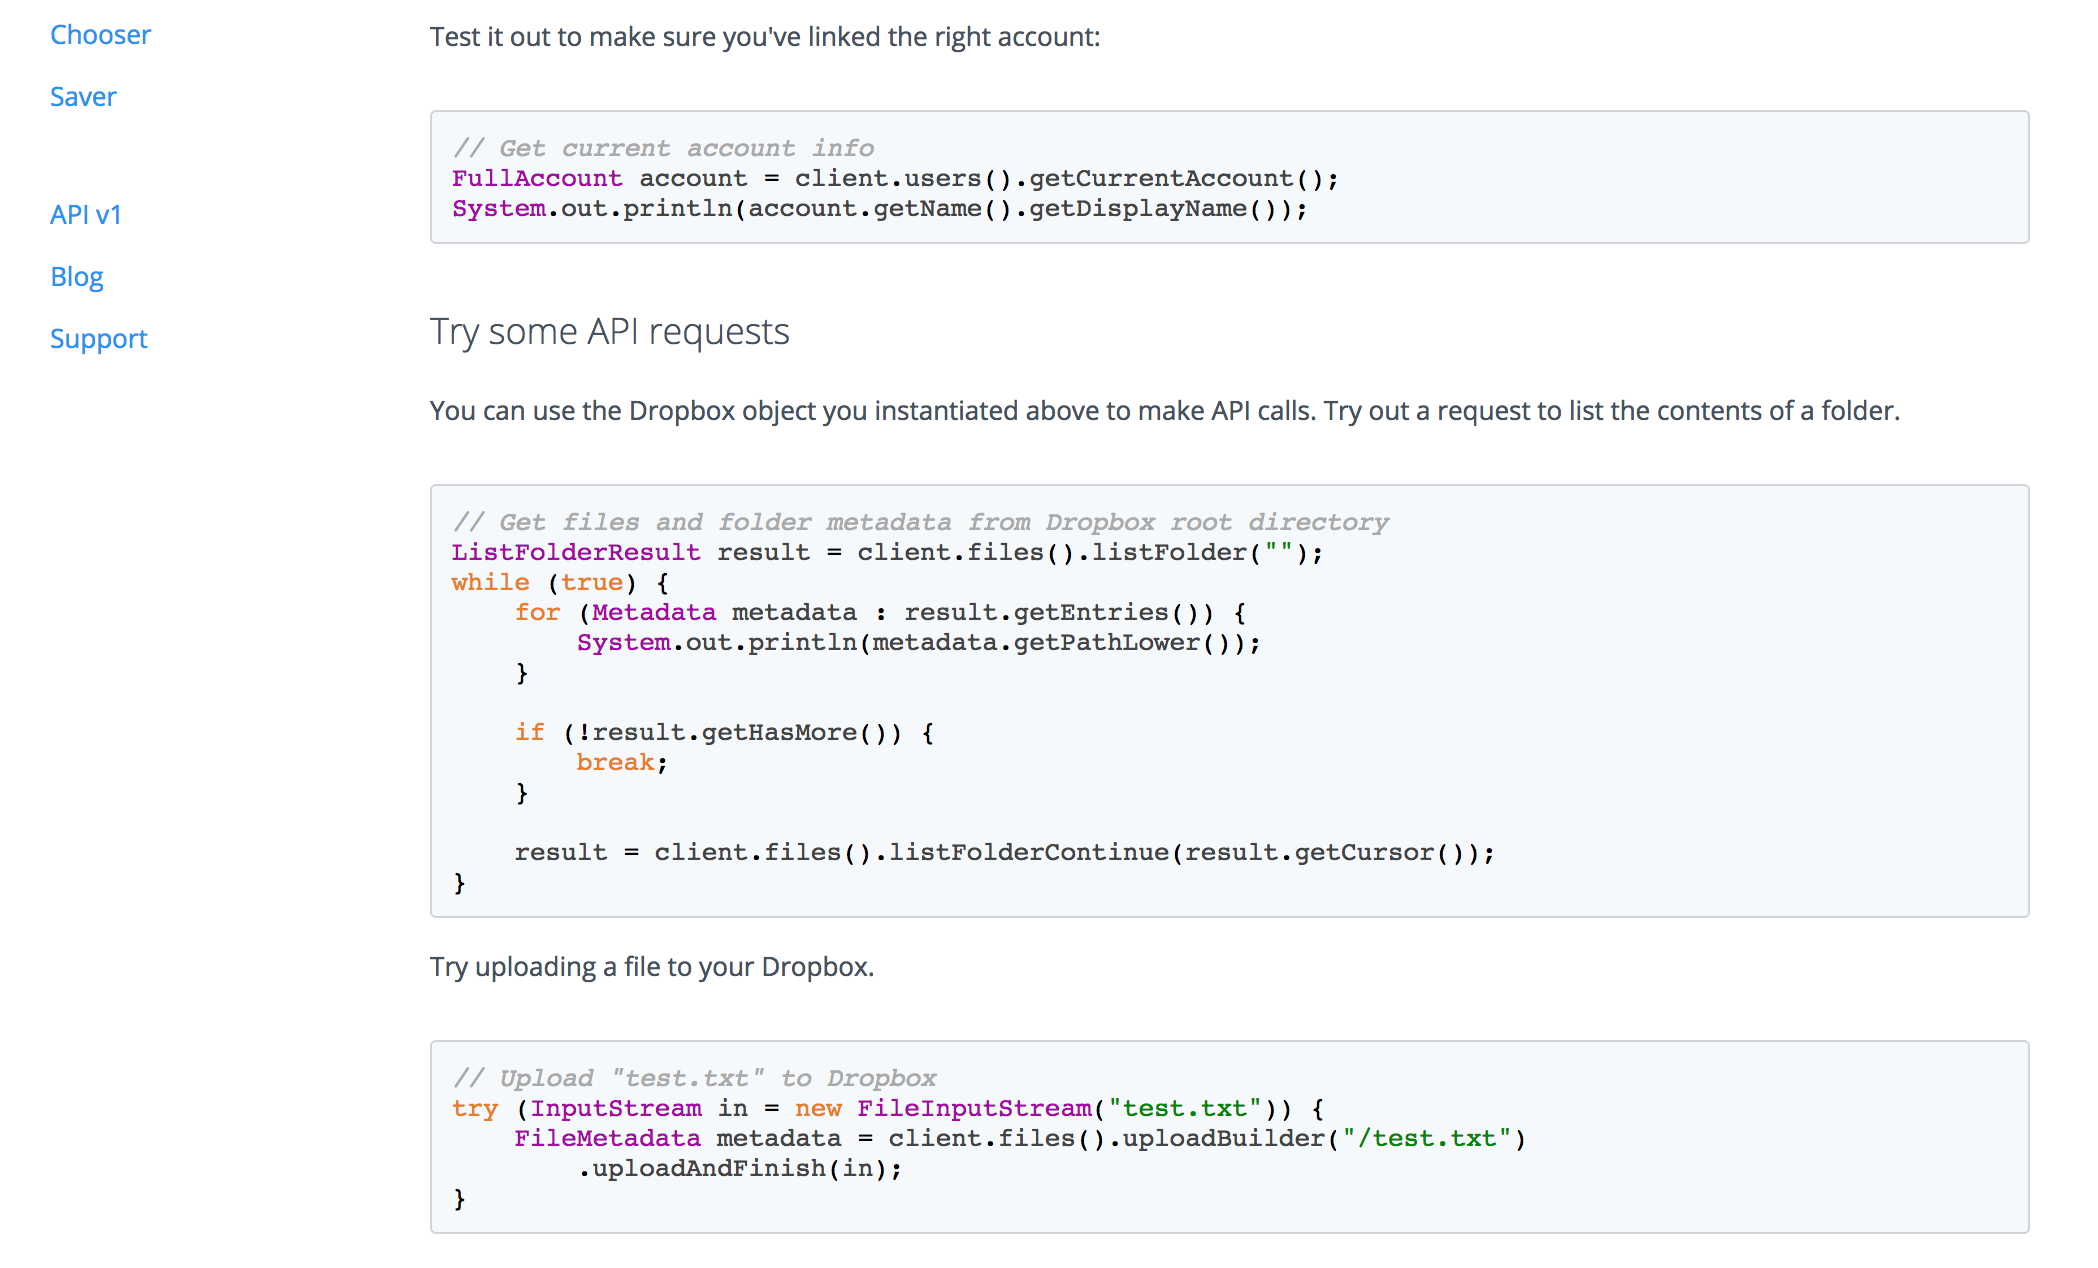Image resolution: width=2098 pixels, height=1268 pixels.
Task: Click code line 'System.out.println(account.getName().getDisplayName());'
Action: pos(880,208)
